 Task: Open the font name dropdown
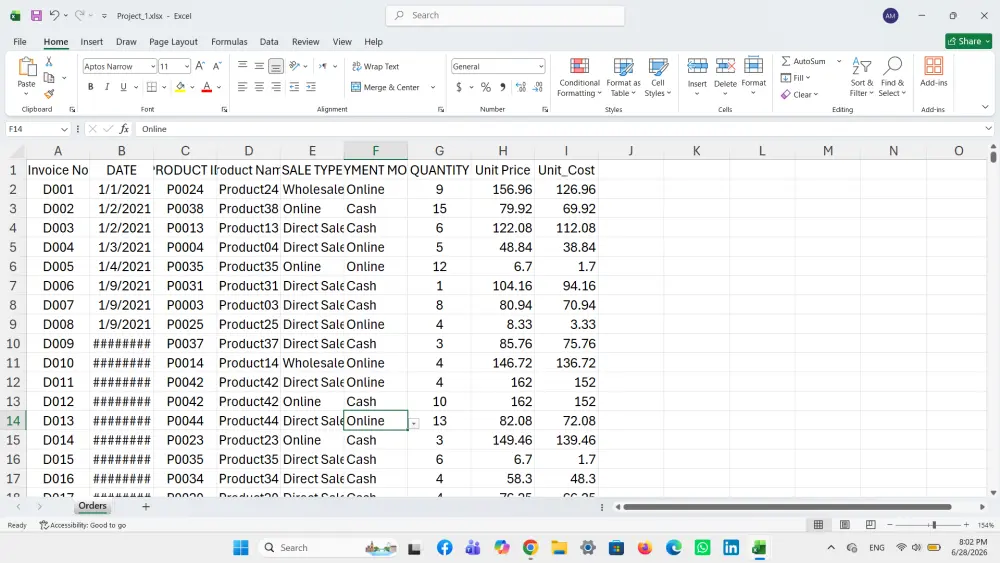[153, 66]
